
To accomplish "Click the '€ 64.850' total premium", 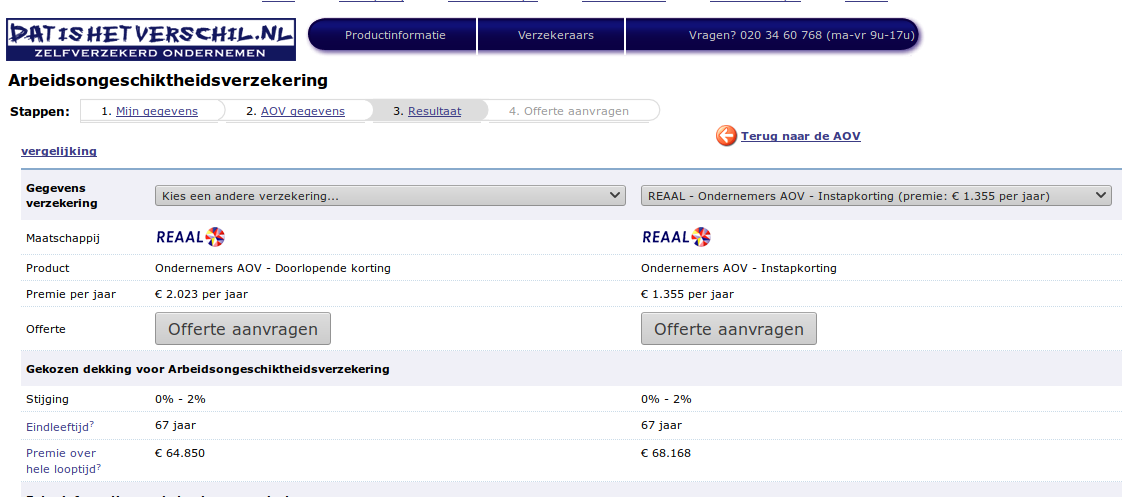I will (179, 453).
